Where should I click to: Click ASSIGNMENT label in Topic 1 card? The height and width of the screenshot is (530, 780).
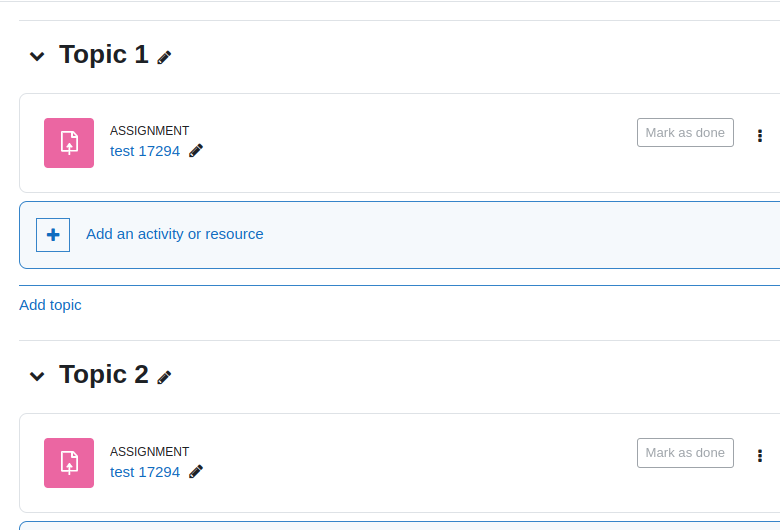click(x=149, y=131)
